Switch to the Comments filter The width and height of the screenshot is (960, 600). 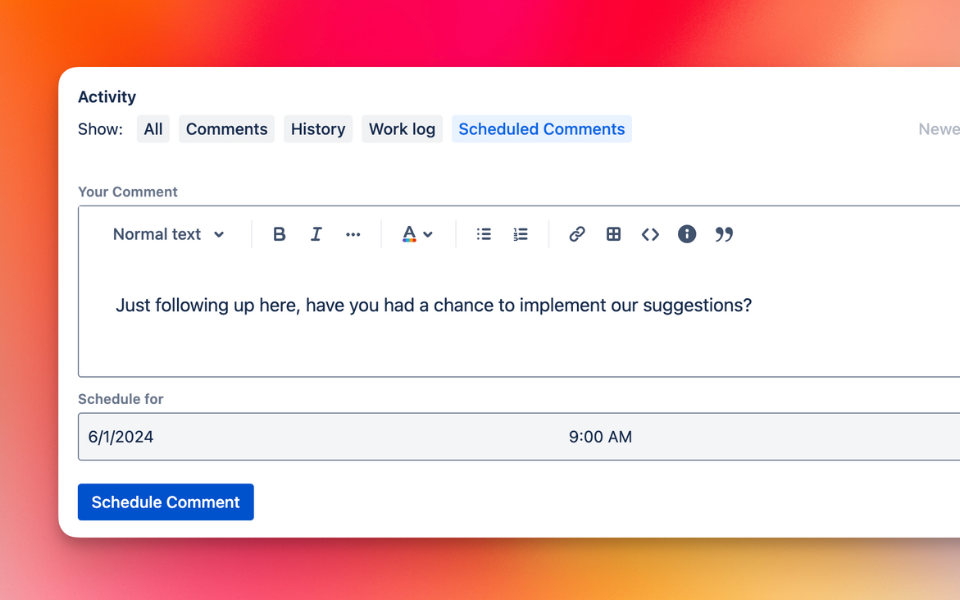[x=227, y=129]
